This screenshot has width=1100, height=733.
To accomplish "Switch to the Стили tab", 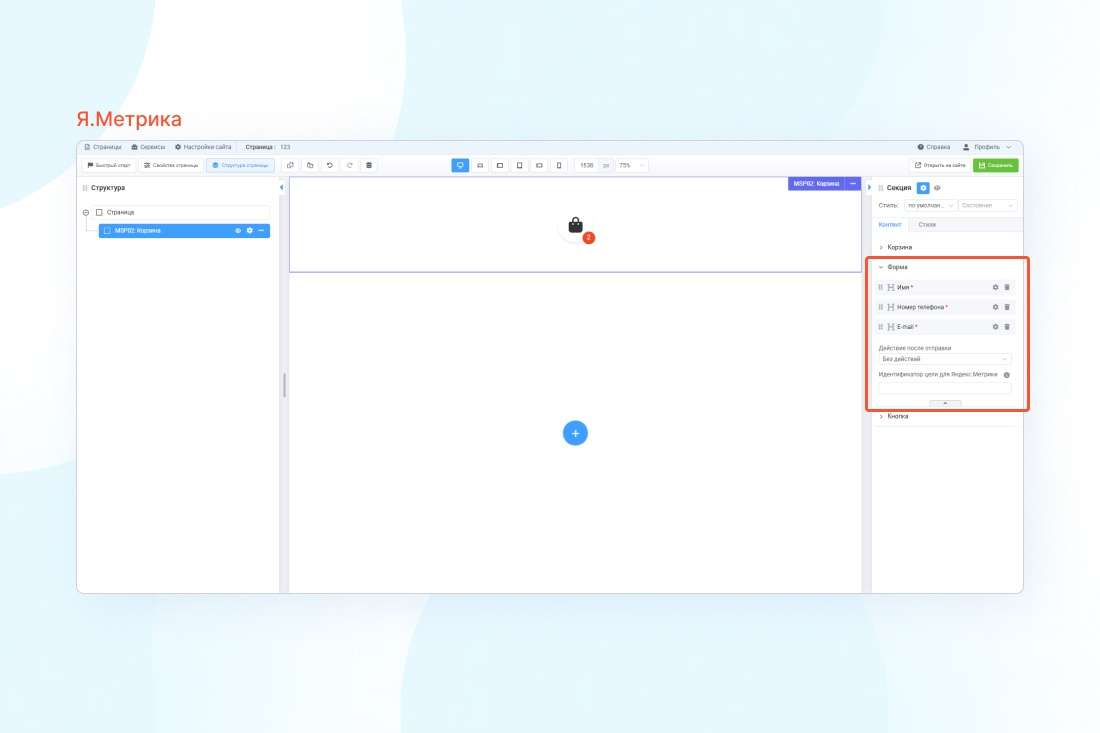I will coord(927,224).
